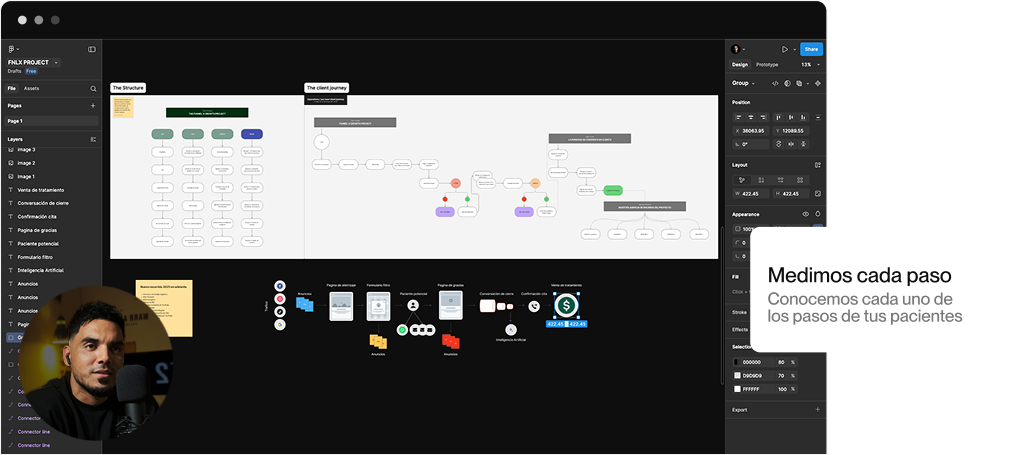Select first layout flow option in Layout

(742, 180)
